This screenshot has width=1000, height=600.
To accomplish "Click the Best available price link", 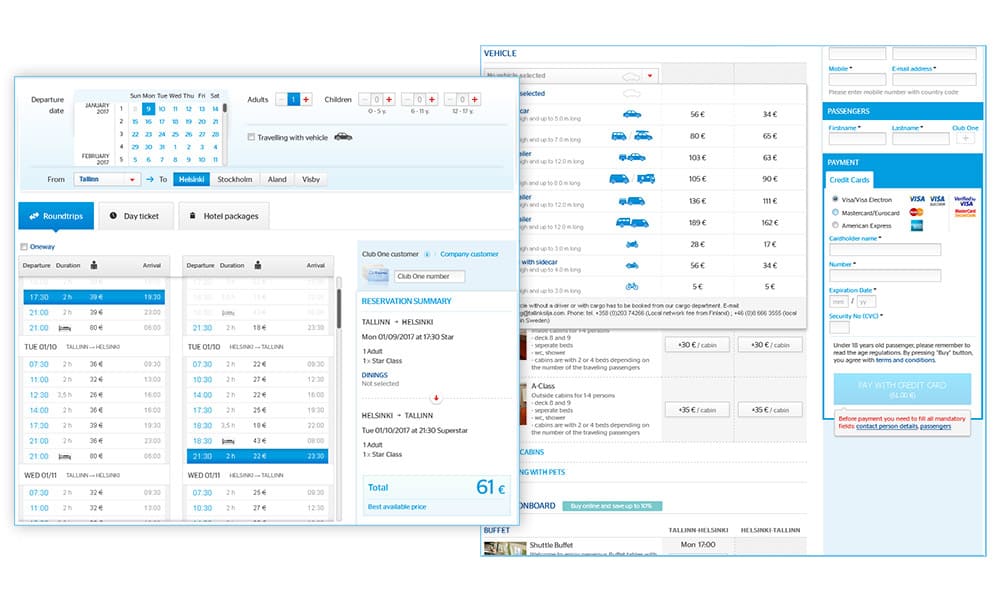I will coord(397,507).
